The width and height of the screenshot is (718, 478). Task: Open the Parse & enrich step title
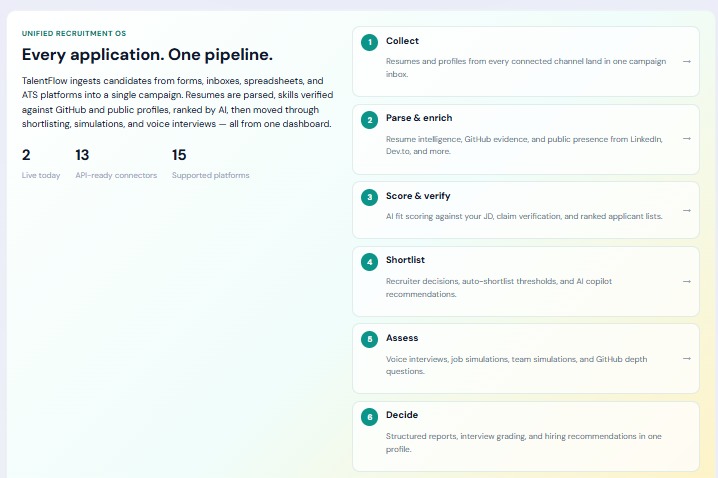click(419, 118)
